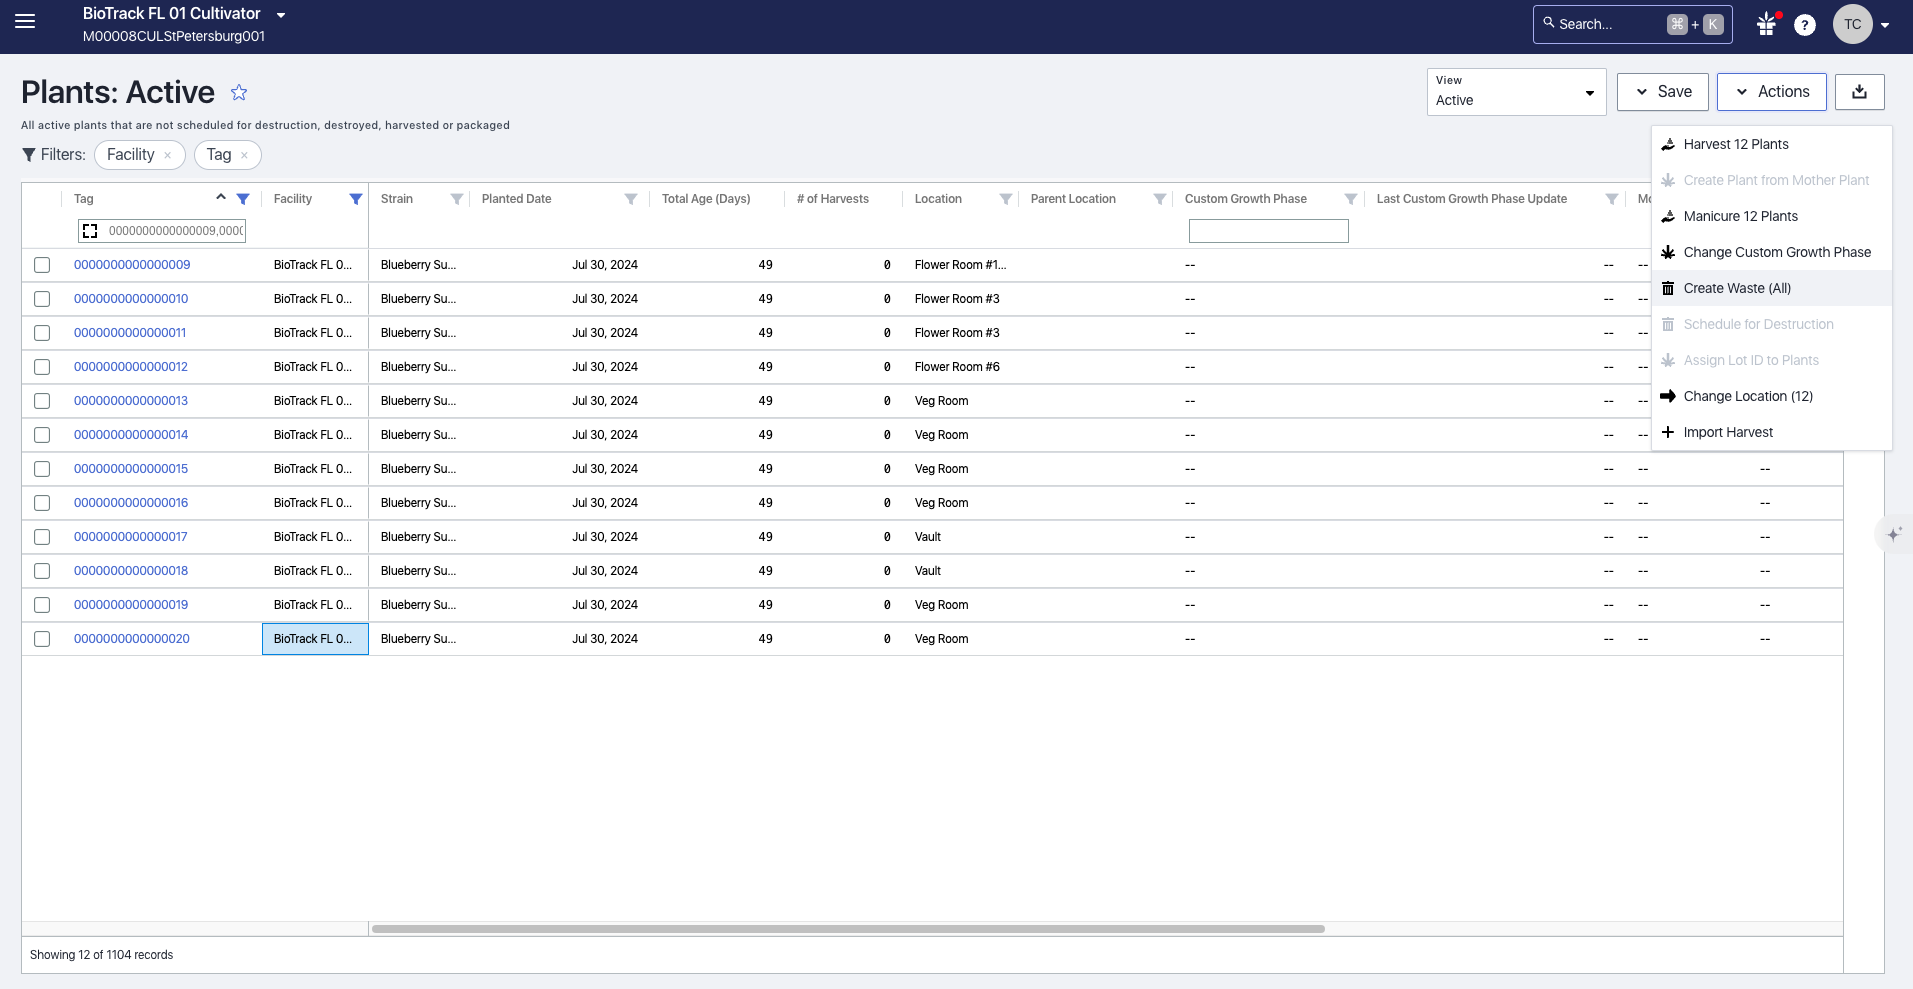The width and height of the screenshot is (1913, 989).
Task: Click the Total Age (Days) column header
Action: [706, 199]
